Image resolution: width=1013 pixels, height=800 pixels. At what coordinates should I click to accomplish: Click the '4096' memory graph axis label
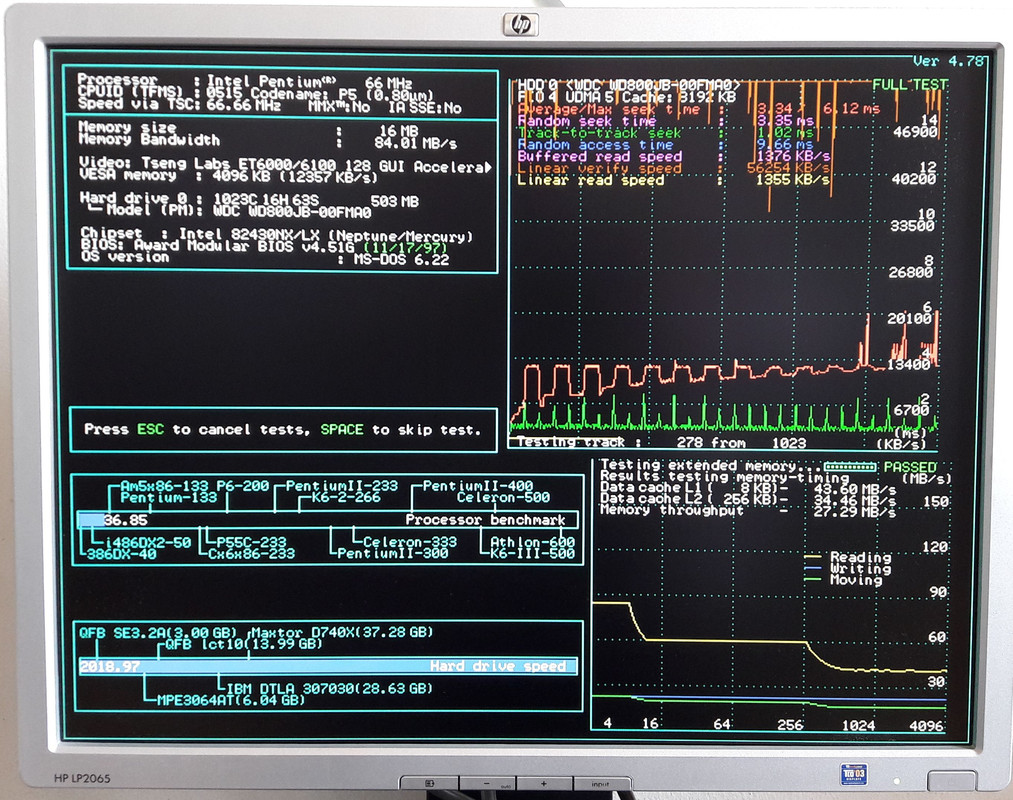(926, 726)
